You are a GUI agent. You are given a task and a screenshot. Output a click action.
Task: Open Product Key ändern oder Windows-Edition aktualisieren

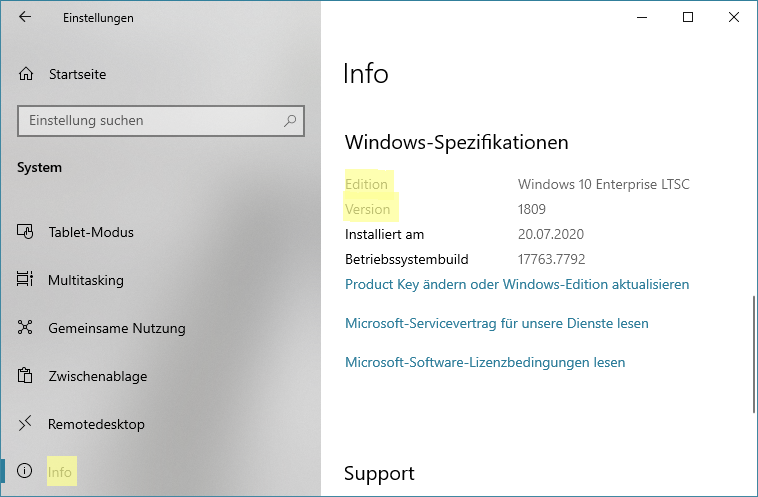point(517,284)
